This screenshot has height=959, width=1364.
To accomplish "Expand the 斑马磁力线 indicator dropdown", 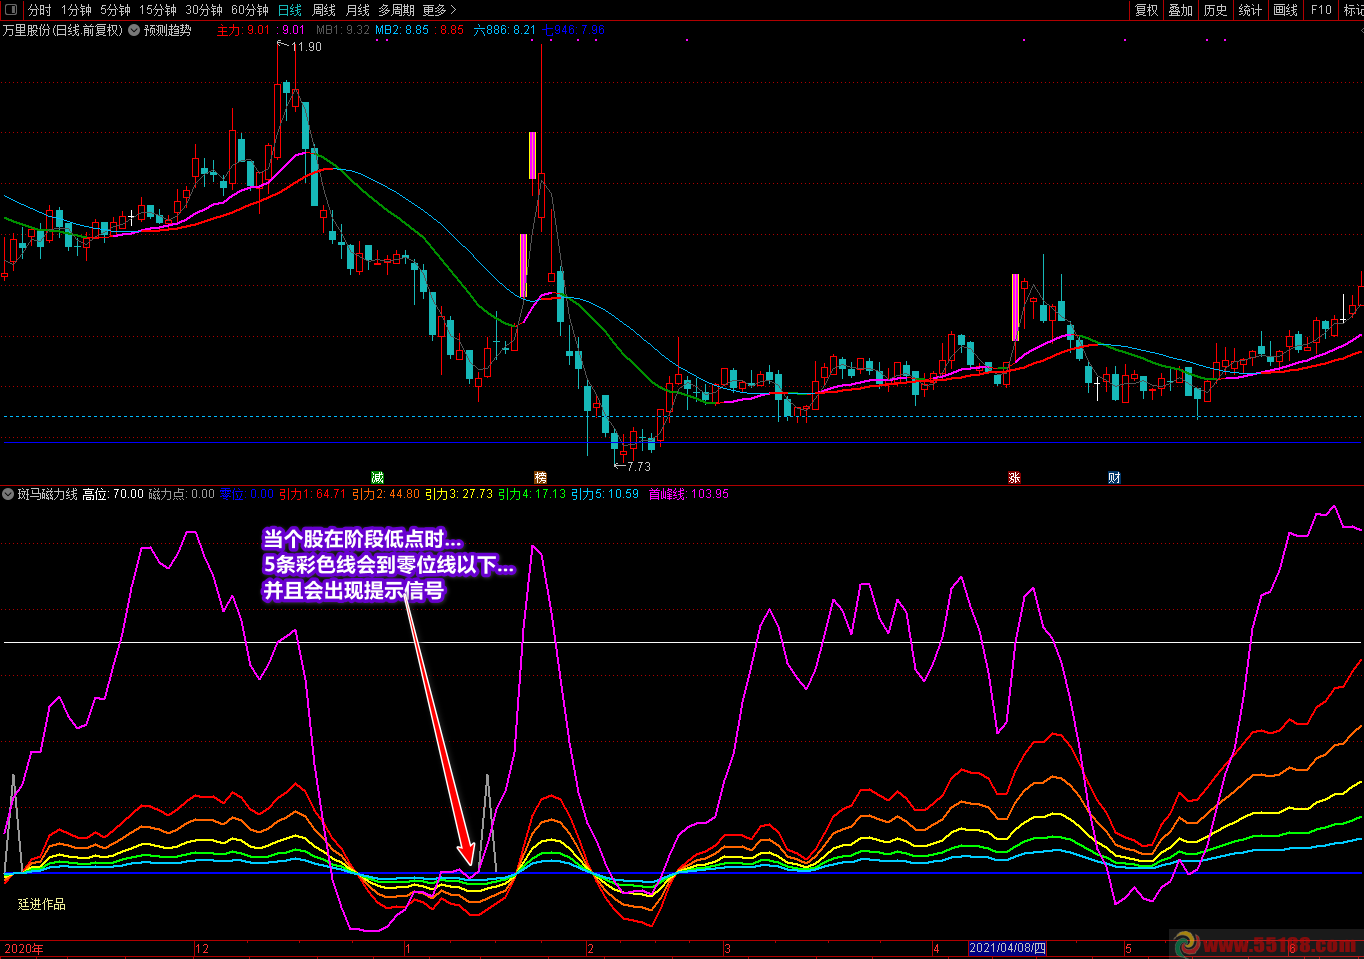I will click(x=8, y=494).
